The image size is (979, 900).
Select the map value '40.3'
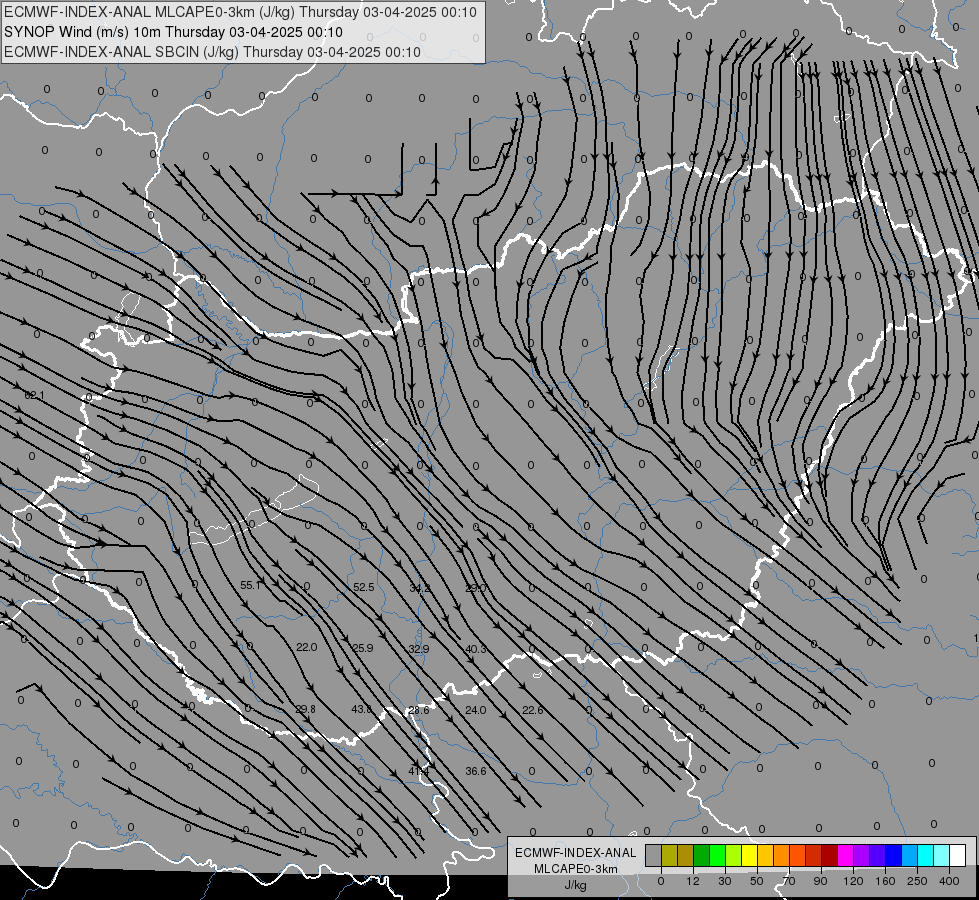point(476,650)
